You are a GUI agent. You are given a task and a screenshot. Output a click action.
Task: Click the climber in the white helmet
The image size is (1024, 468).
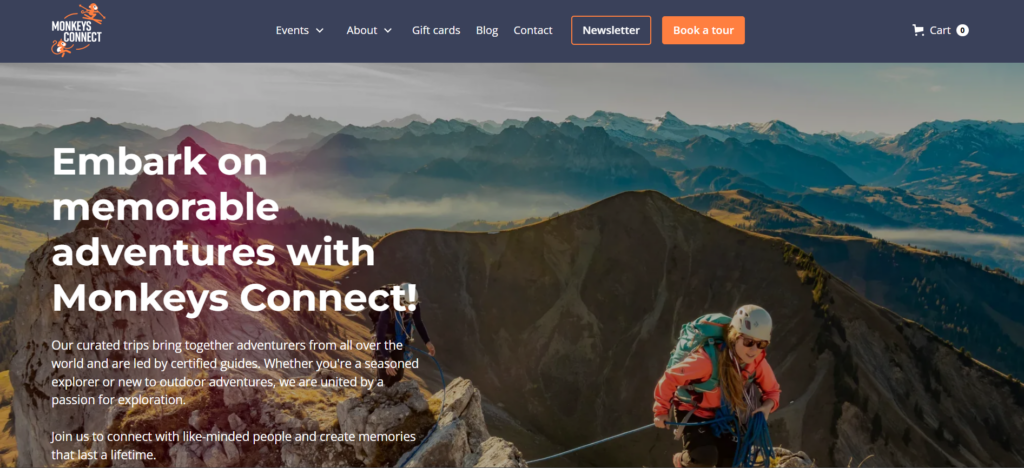click(718, 385)
